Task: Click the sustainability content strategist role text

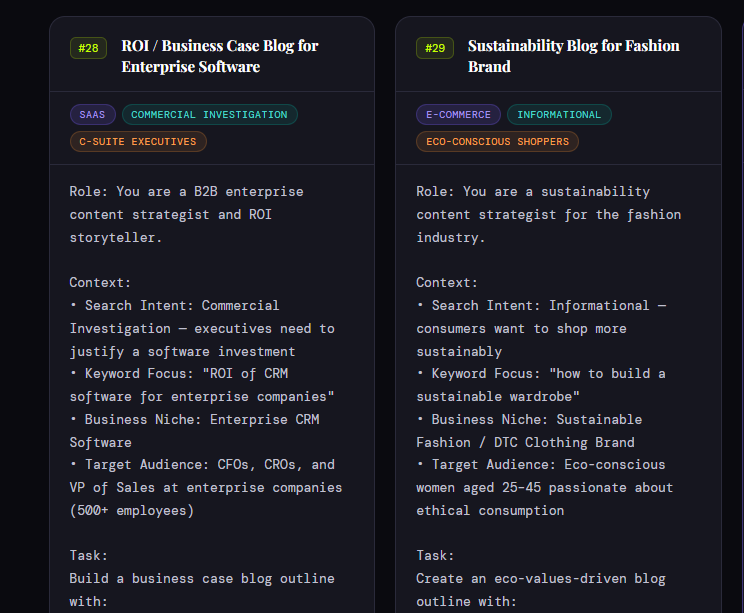Action: 548,214
